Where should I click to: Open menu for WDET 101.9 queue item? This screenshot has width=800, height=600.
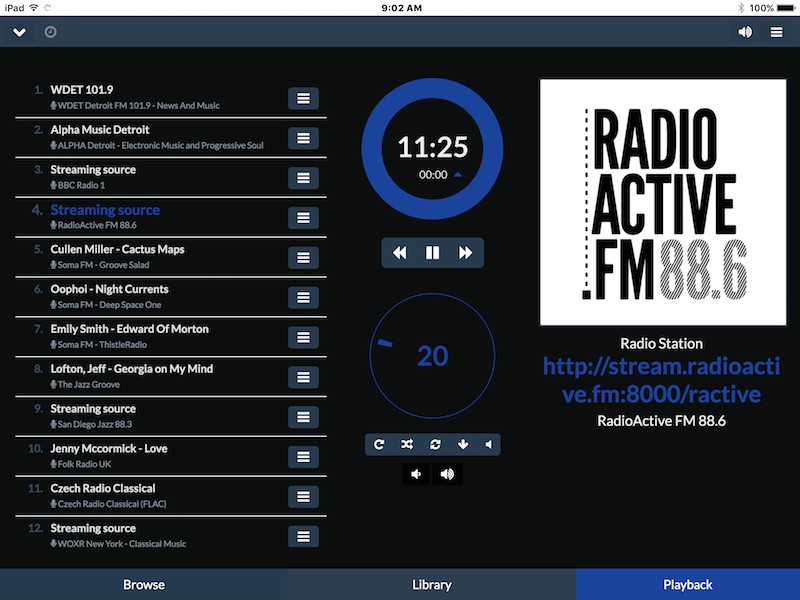303,98
